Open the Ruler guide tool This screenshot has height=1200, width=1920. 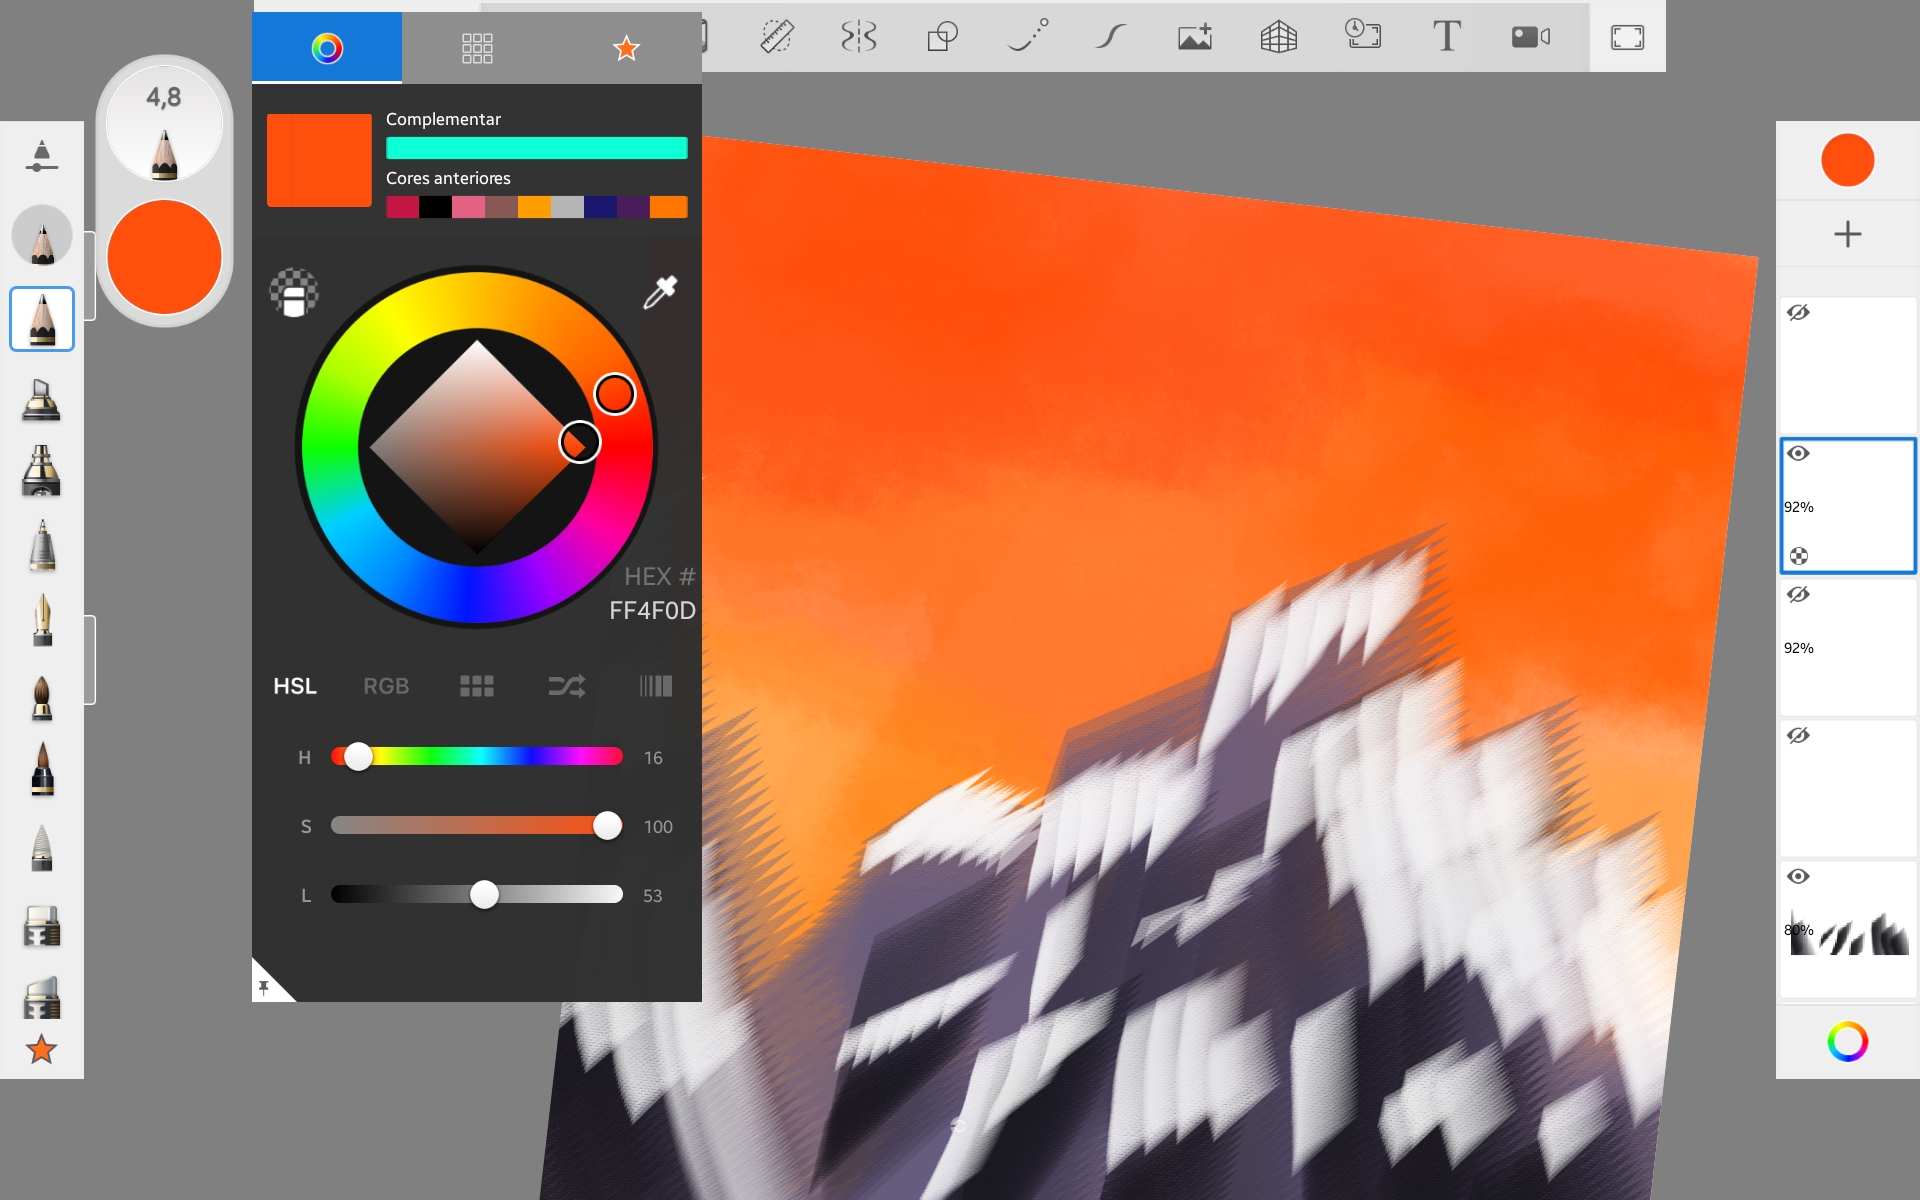(776, 37)
